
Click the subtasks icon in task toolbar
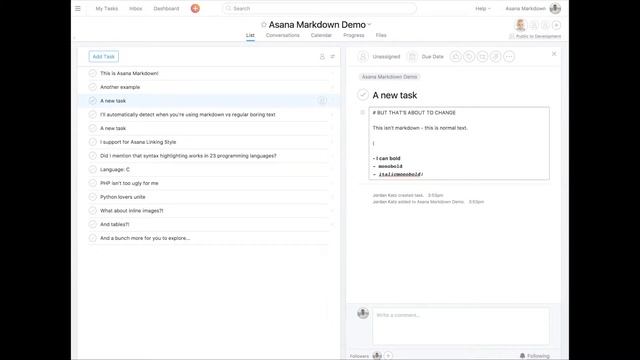482,57
